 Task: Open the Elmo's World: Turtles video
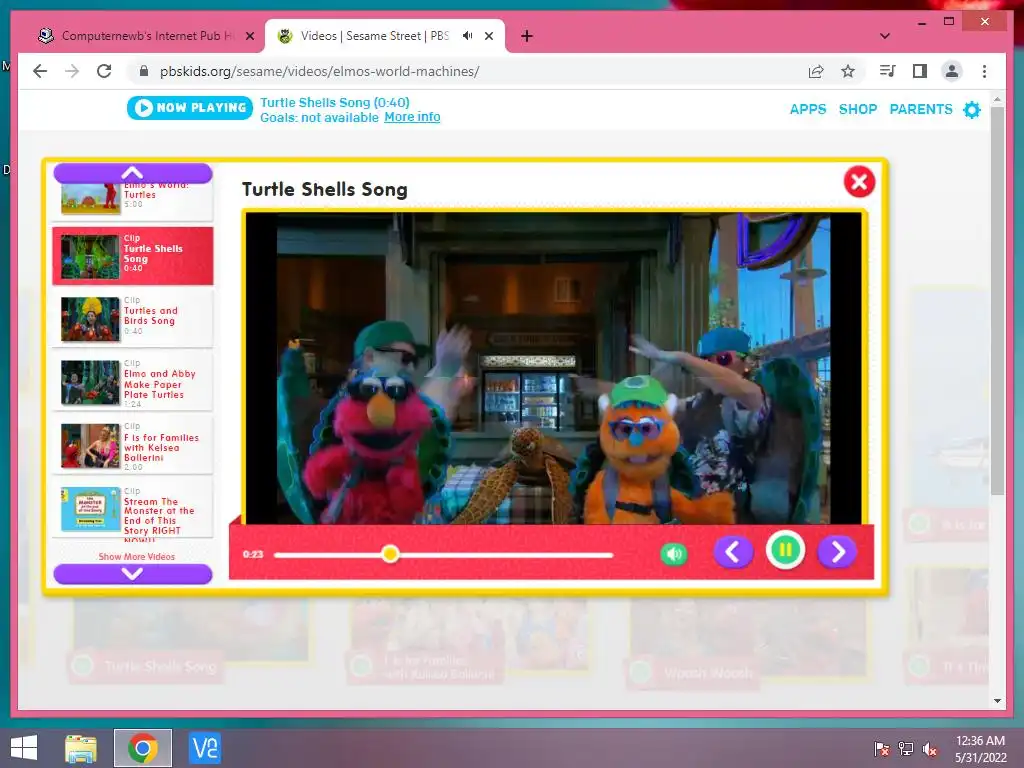click(133, 200)
